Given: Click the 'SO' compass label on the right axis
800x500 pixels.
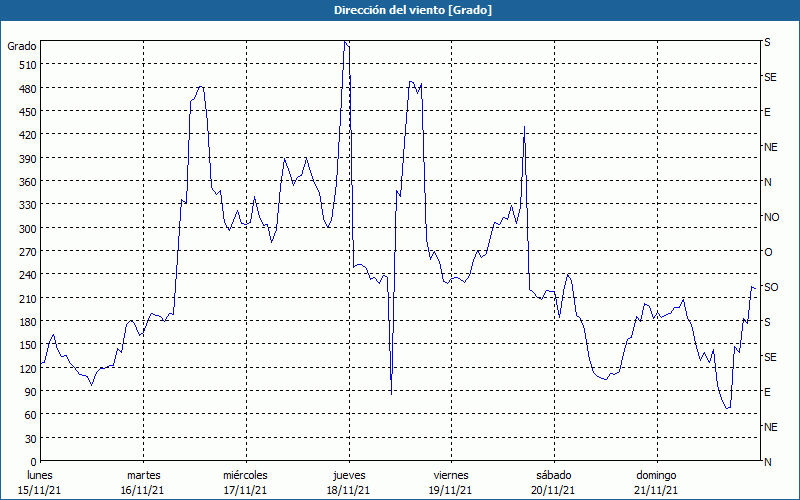Looking at the screenshot, I should click(x=771, y=287).
